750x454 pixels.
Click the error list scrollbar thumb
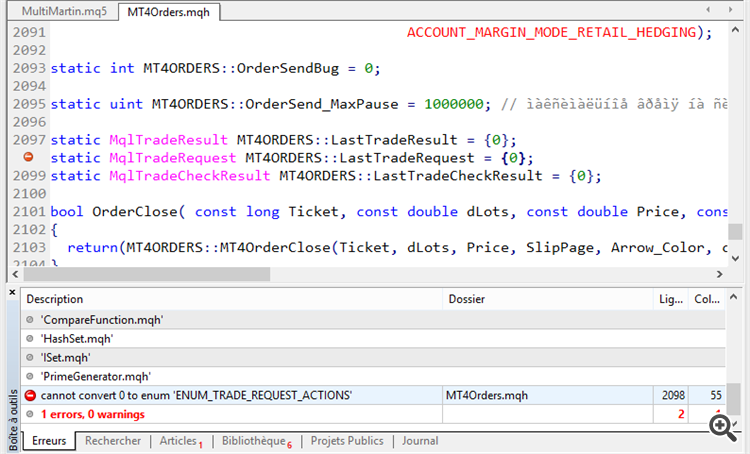tap(733, 399)
